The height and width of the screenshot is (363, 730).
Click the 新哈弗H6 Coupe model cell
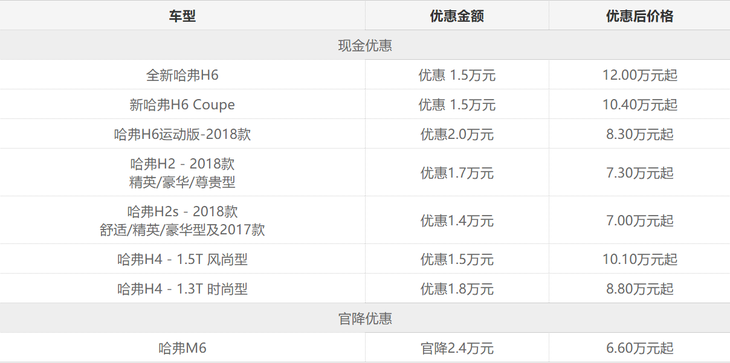(182, 105)
